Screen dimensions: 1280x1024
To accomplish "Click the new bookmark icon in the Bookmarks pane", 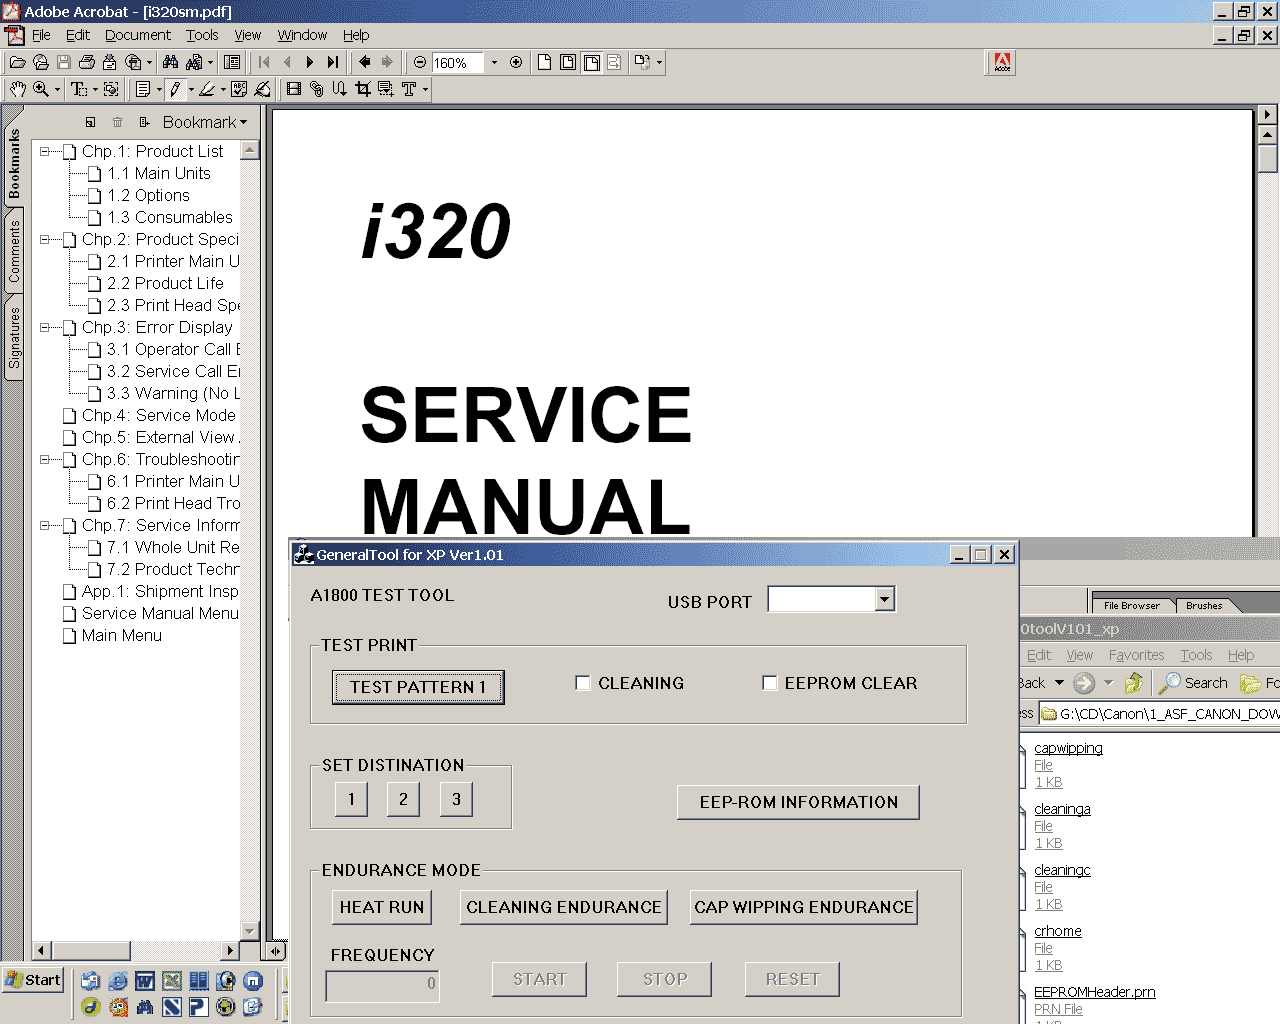I will coord(90,122).
